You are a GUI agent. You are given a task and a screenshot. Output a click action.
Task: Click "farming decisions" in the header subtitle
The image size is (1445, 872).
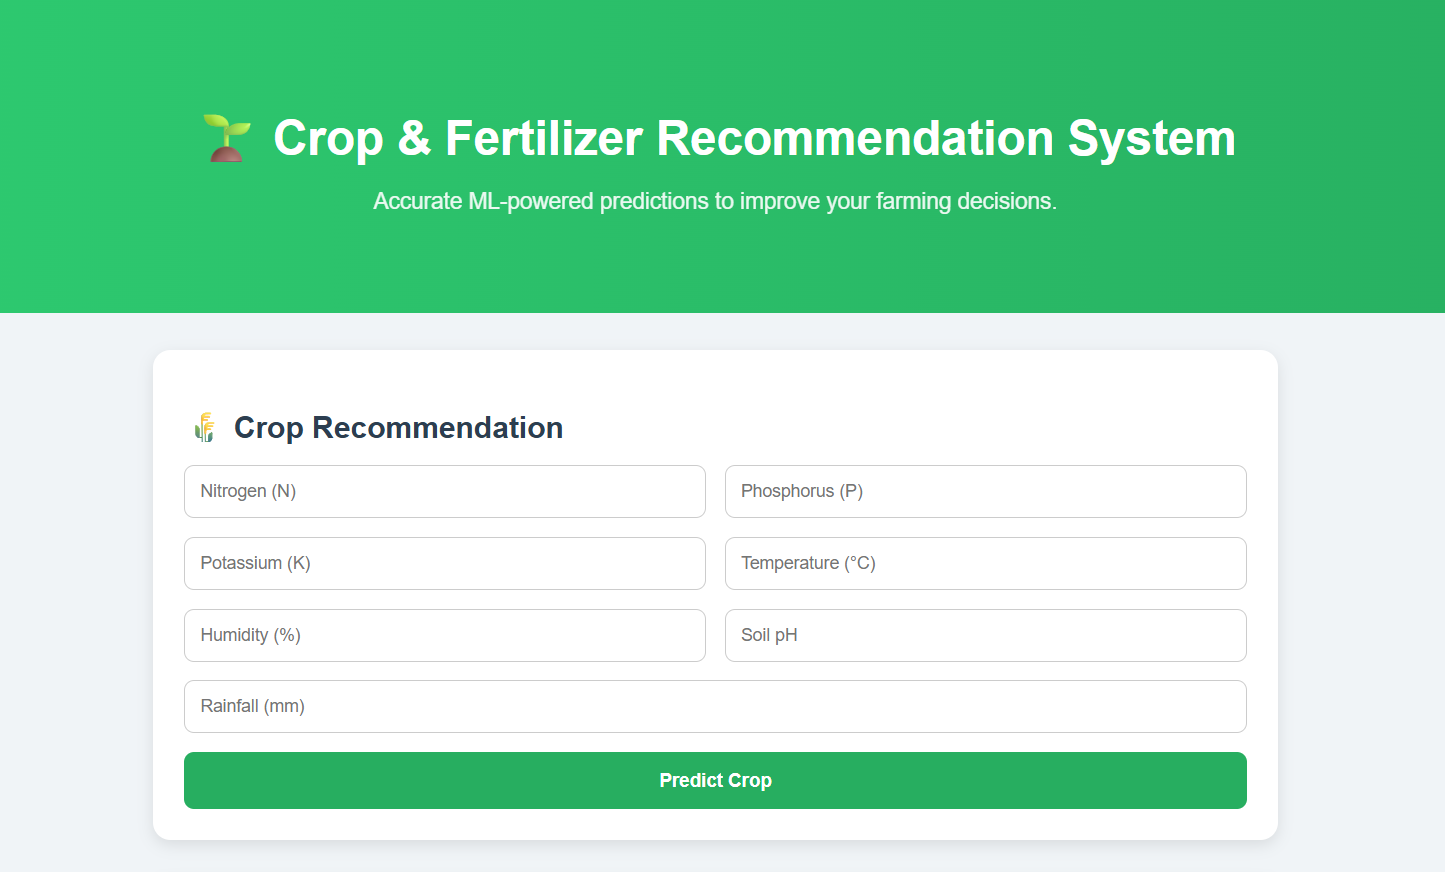point(965,201)
